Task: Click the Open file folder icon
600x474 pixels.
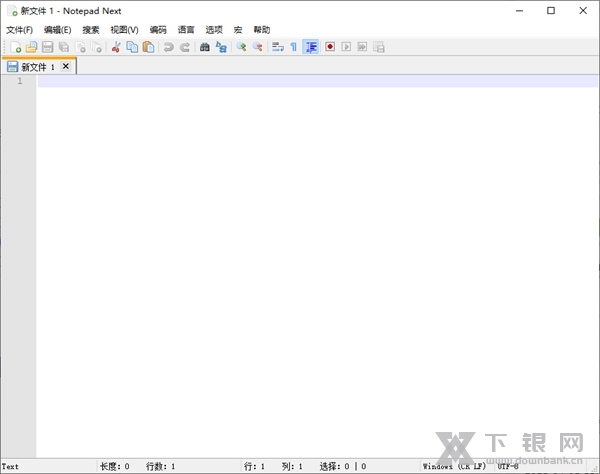Action: click(x=31, y=47)
